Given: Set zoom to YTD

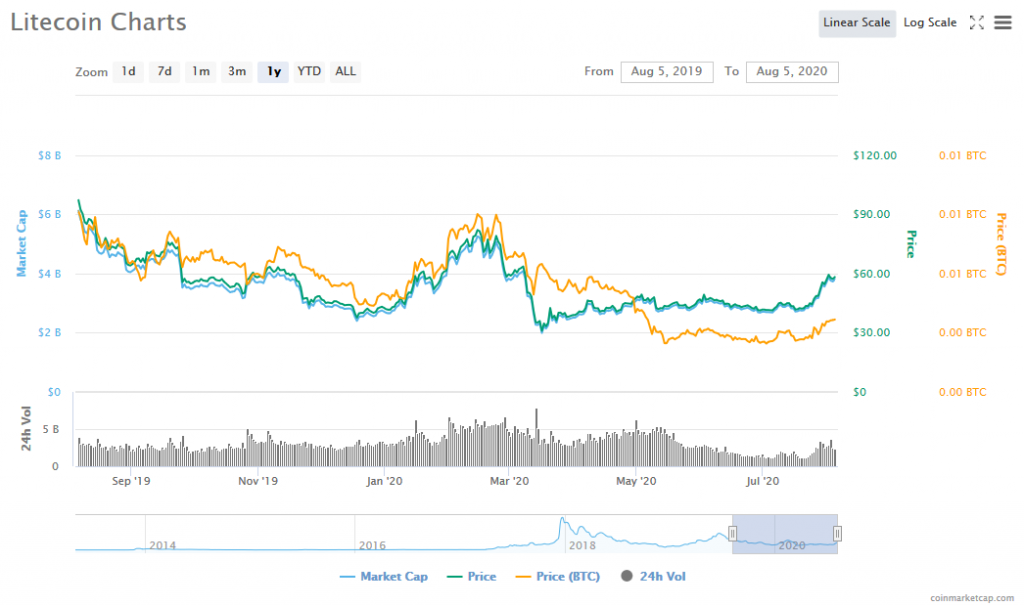Looking at the screenshot, I should coord(309,71).
